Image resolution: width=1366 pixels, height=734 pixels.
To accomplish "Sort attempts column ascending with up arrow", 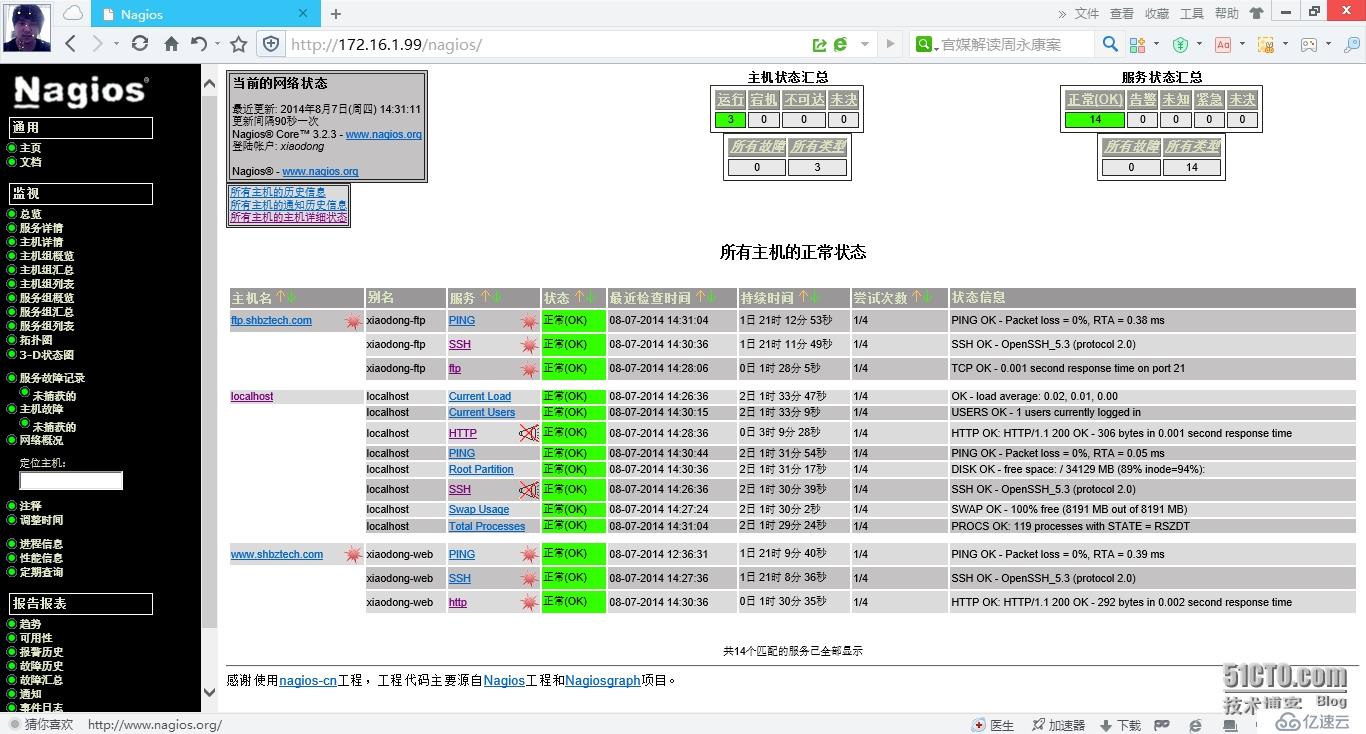I will coord(916,297).
